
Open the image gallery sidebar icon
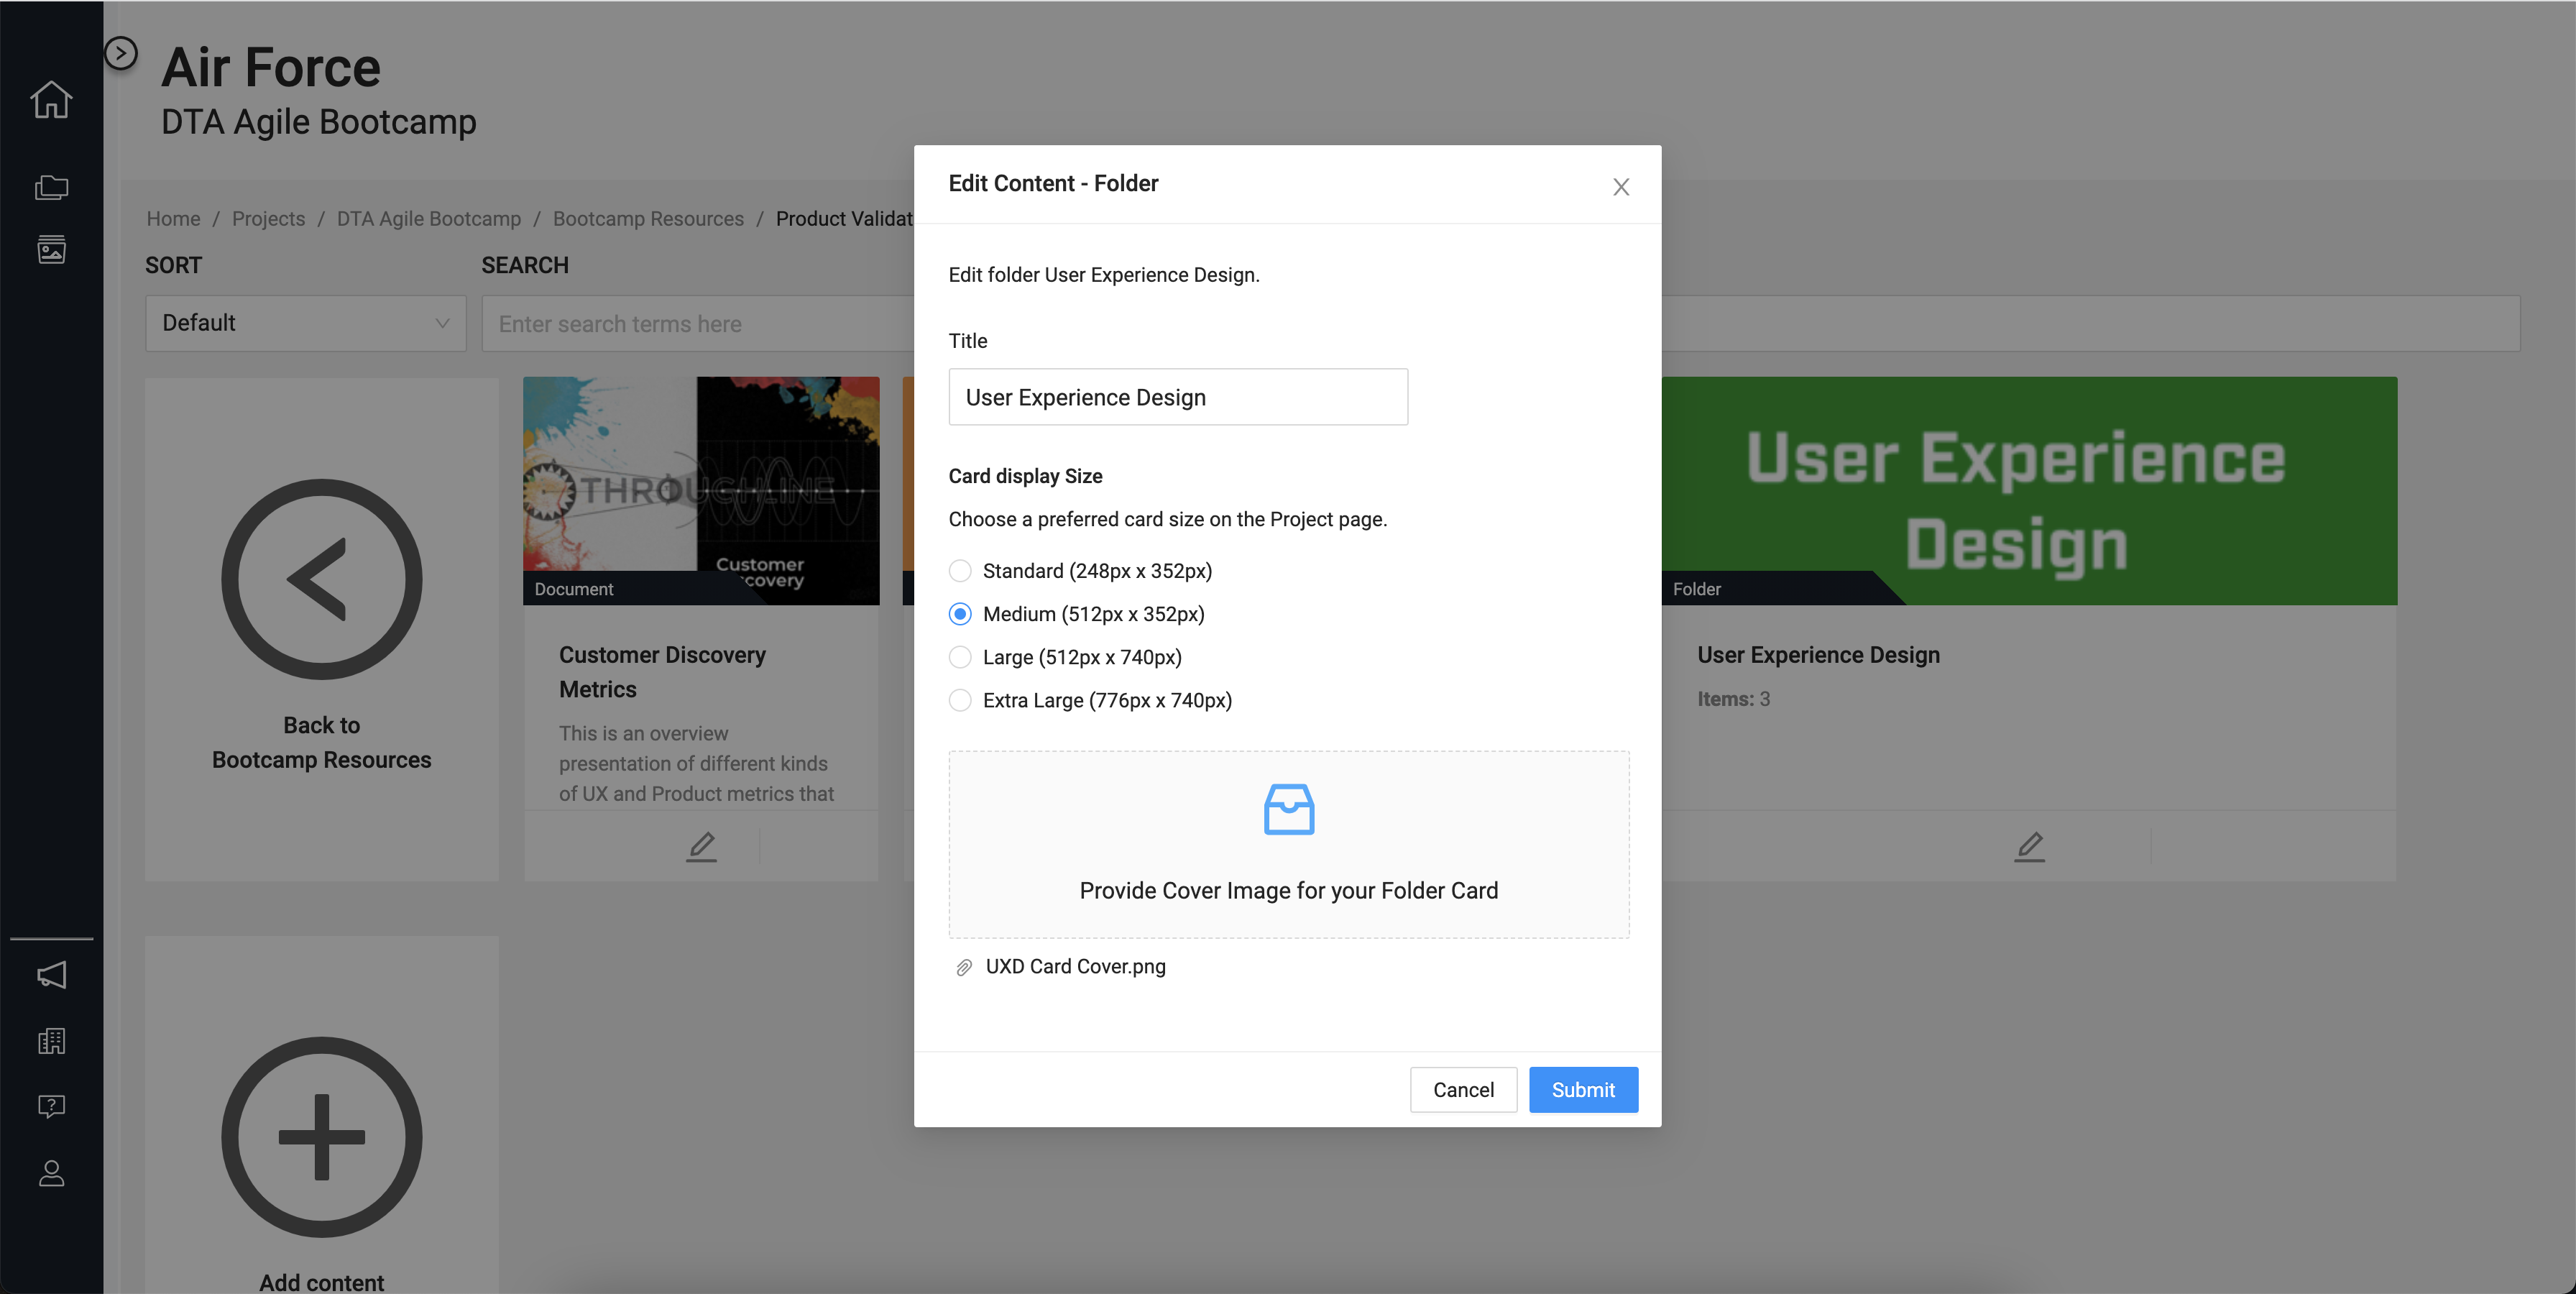coord(51,249)
